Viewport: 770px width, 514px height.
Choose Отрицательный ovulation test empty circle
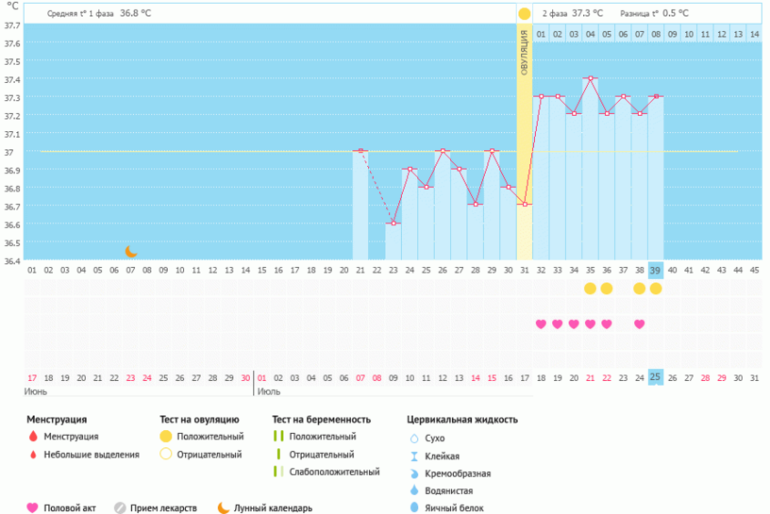click(166, 455)
